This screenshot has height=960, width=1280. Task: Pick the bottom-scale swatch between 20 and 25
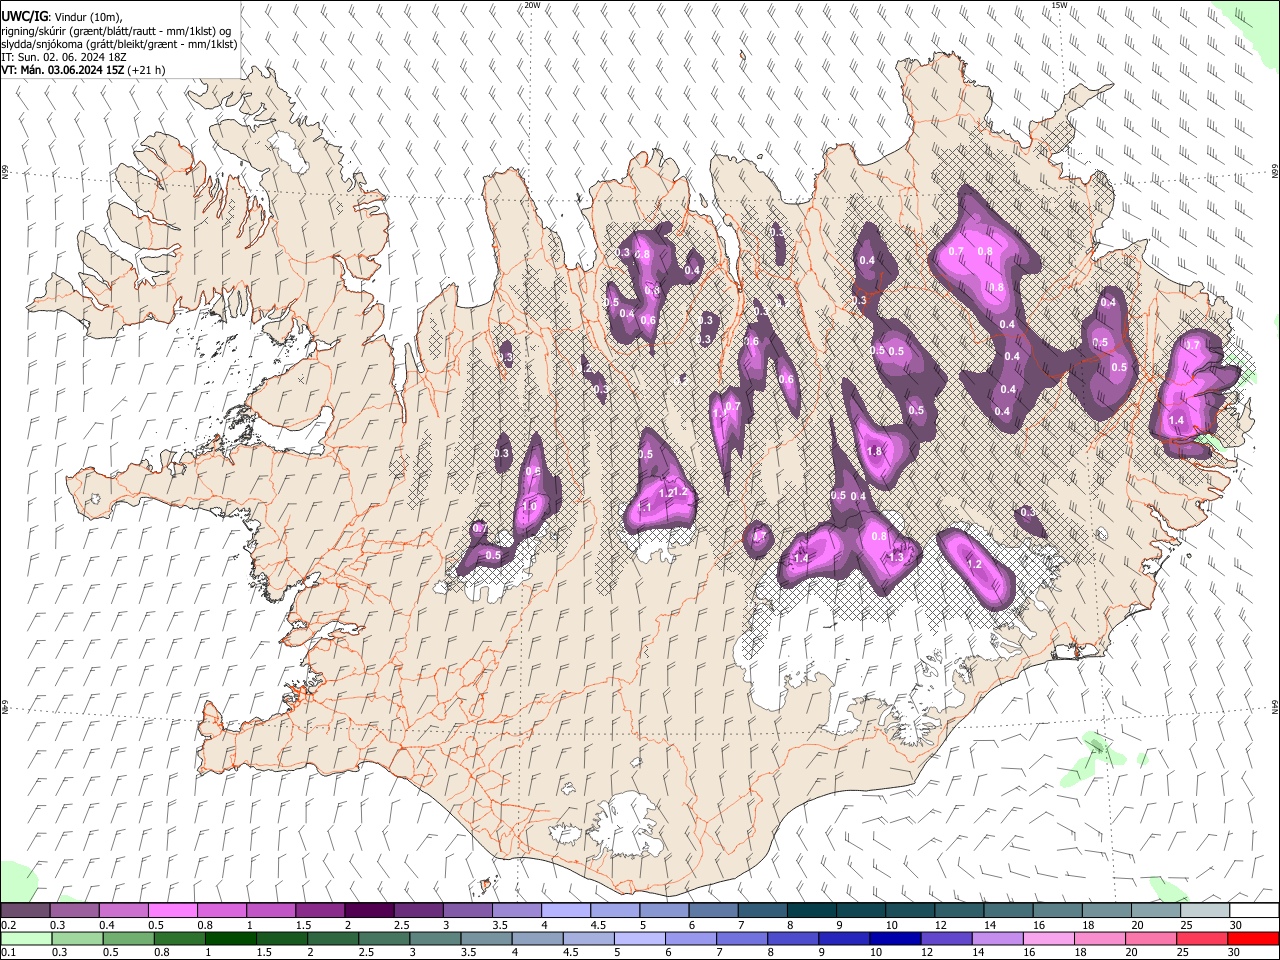(x=1150, y=939)
